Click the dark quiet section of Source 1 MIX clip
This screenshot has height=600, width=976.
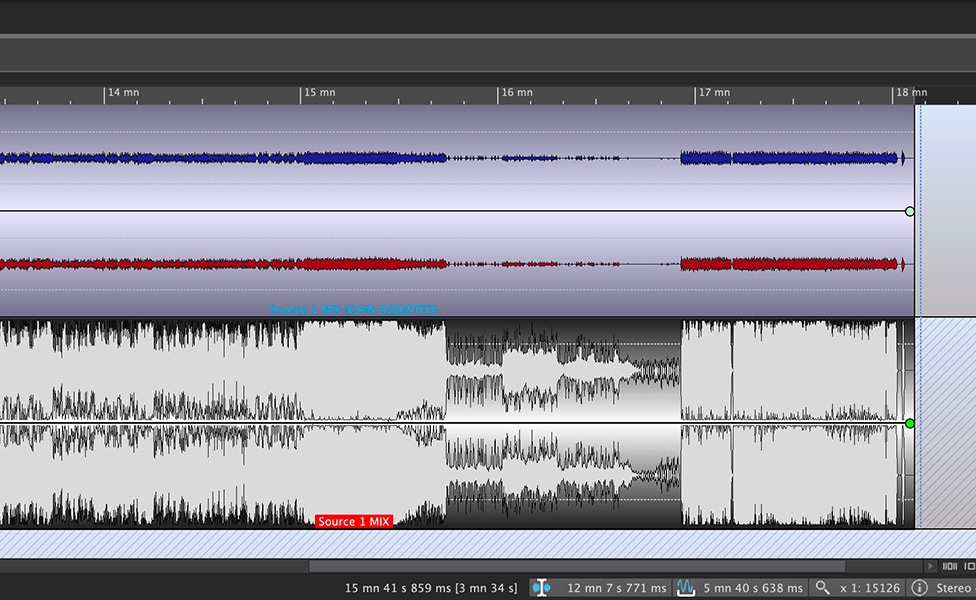[x=563, y=423]
